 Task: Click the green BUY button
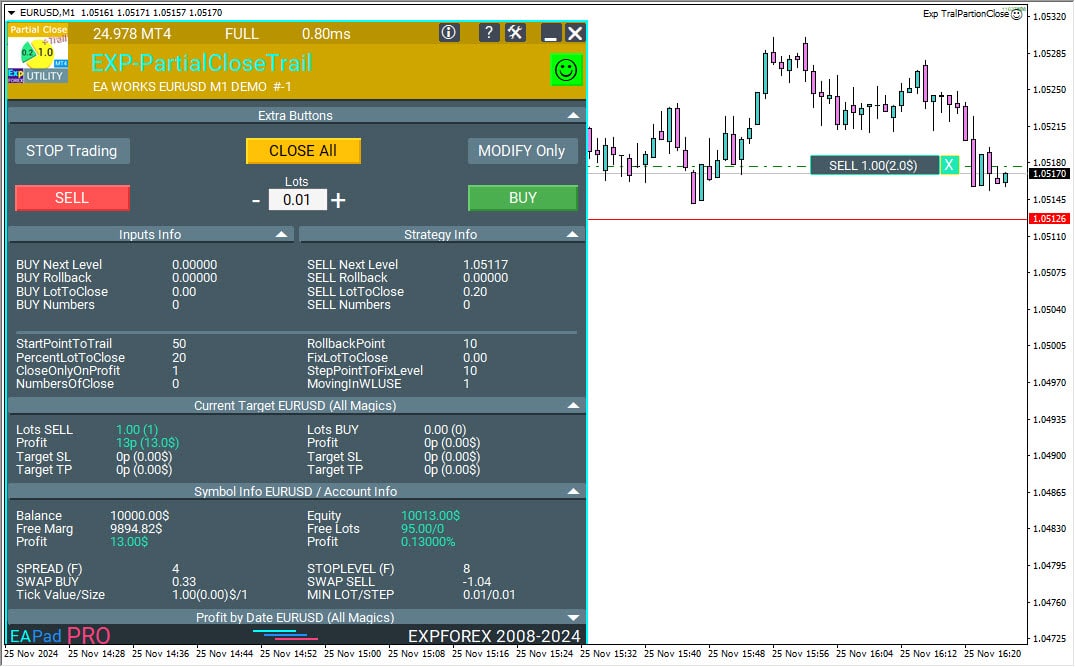point(522,198)
